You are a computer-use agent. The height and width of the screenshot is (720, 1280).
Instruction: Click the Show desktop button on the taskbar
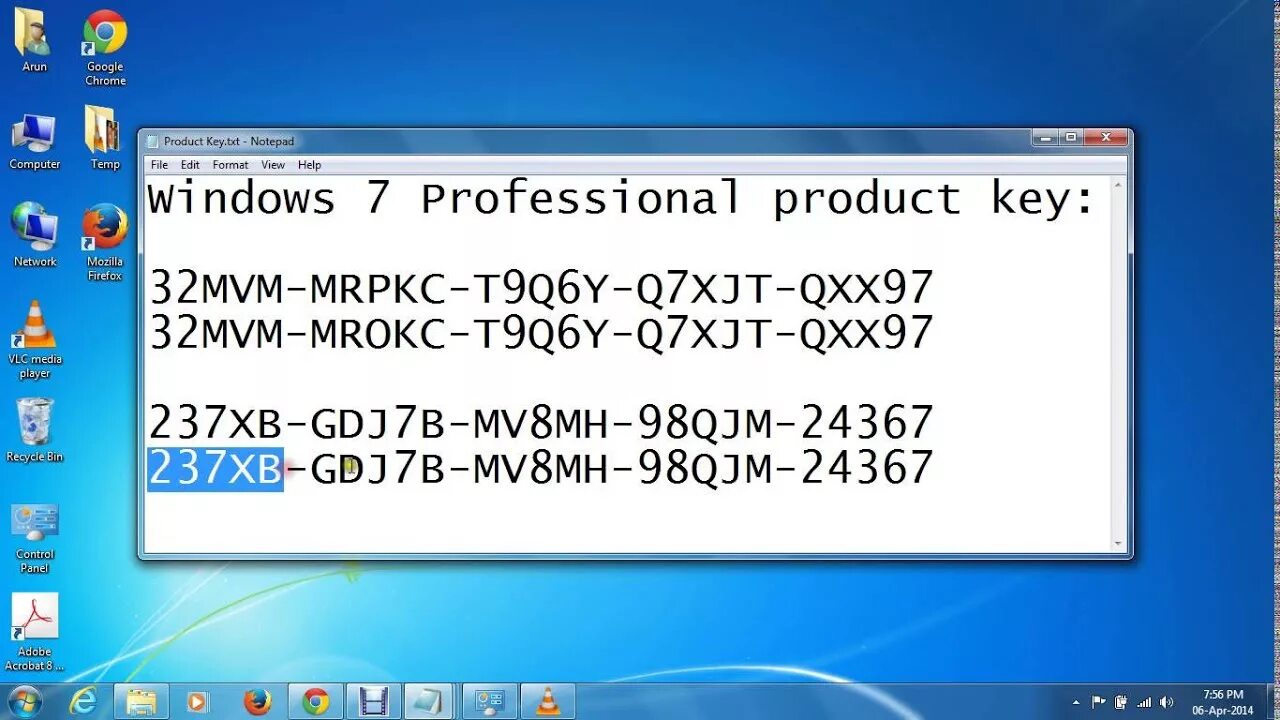pos(1272,702)
